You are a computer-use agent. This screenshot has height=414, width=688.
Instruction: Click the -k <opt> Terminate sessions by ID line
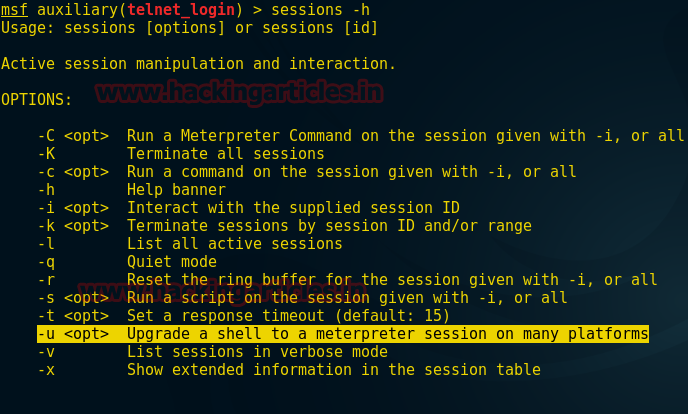[x=284, y=226]
